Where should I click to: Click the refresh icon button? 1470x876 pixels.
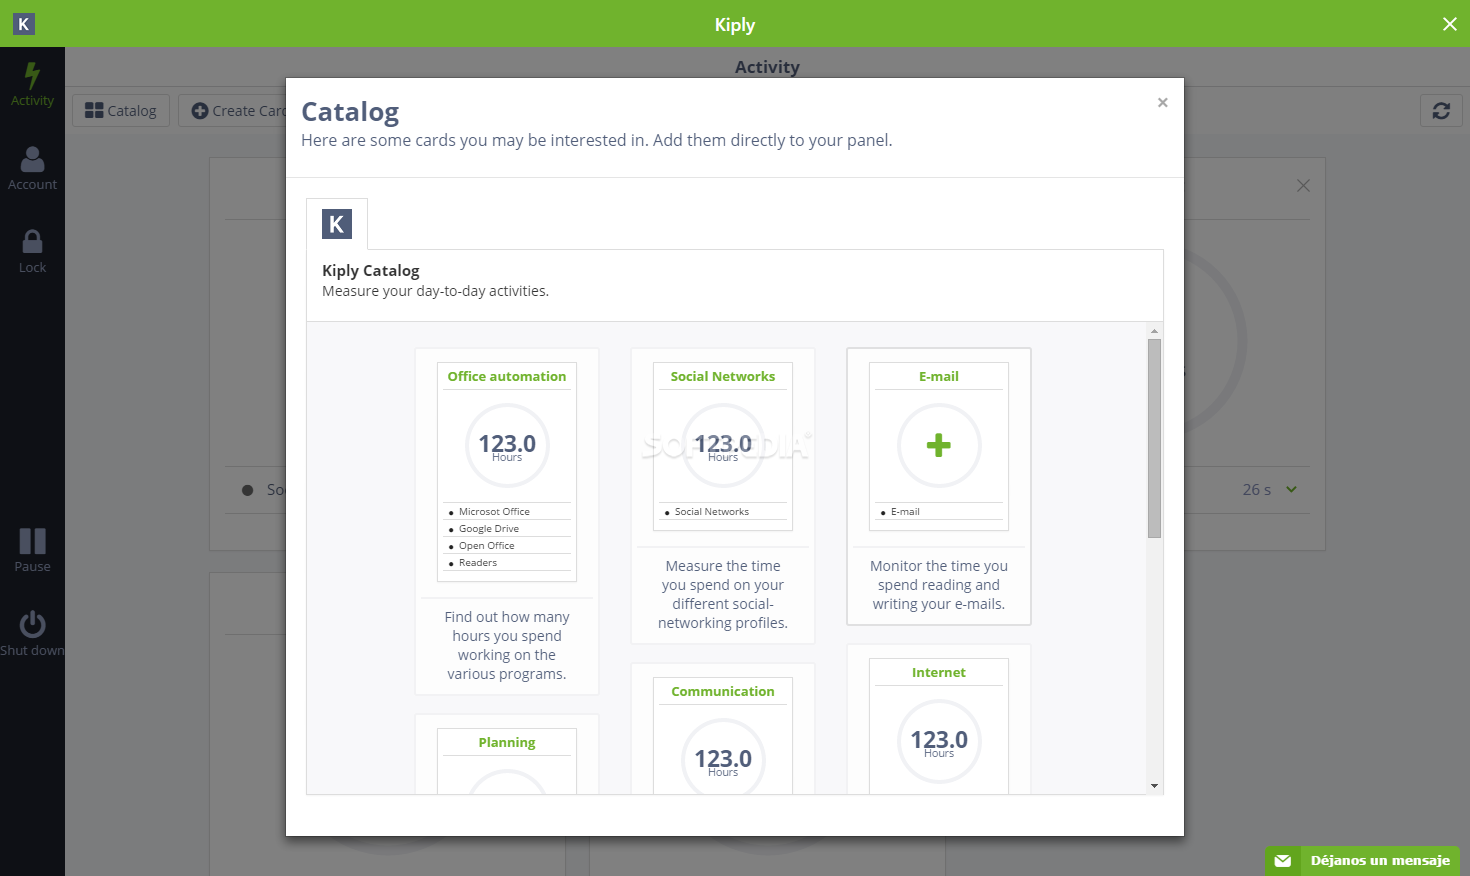point(1441,110)
